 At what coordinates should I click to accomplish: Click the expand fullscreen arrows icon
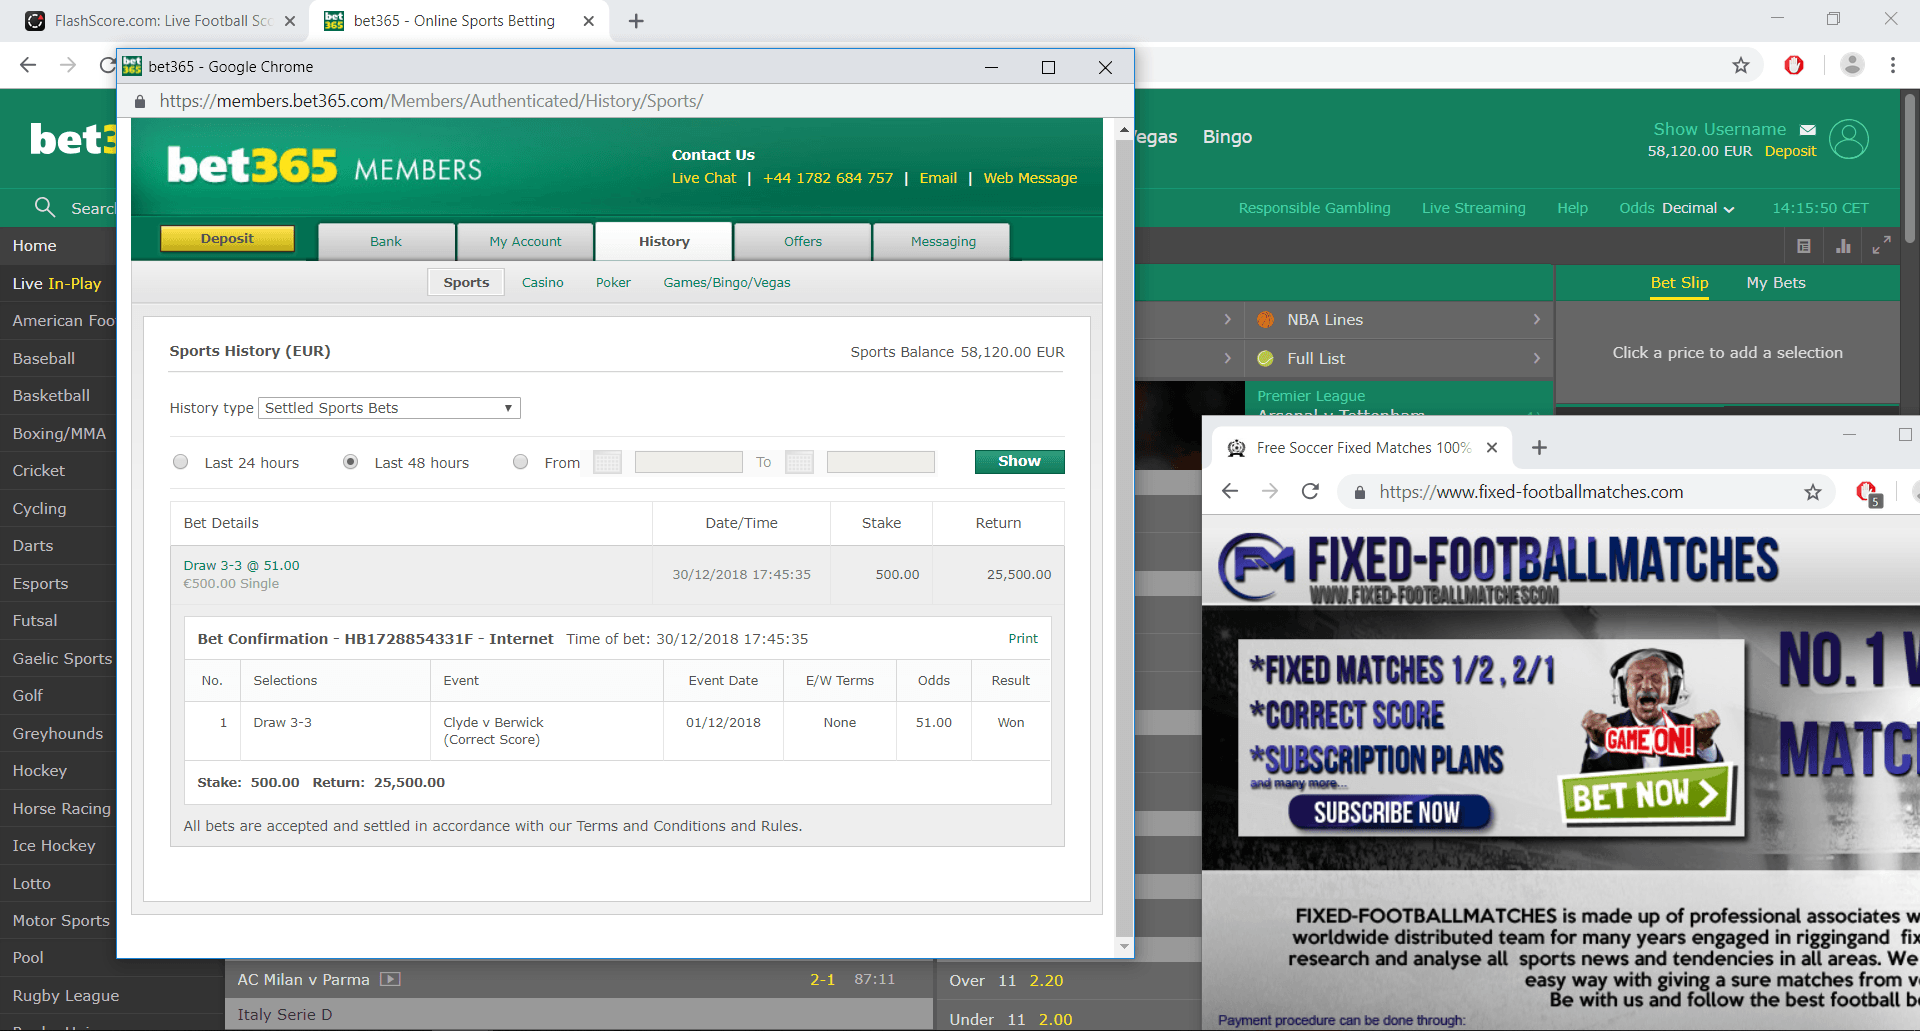point(1881,245)
